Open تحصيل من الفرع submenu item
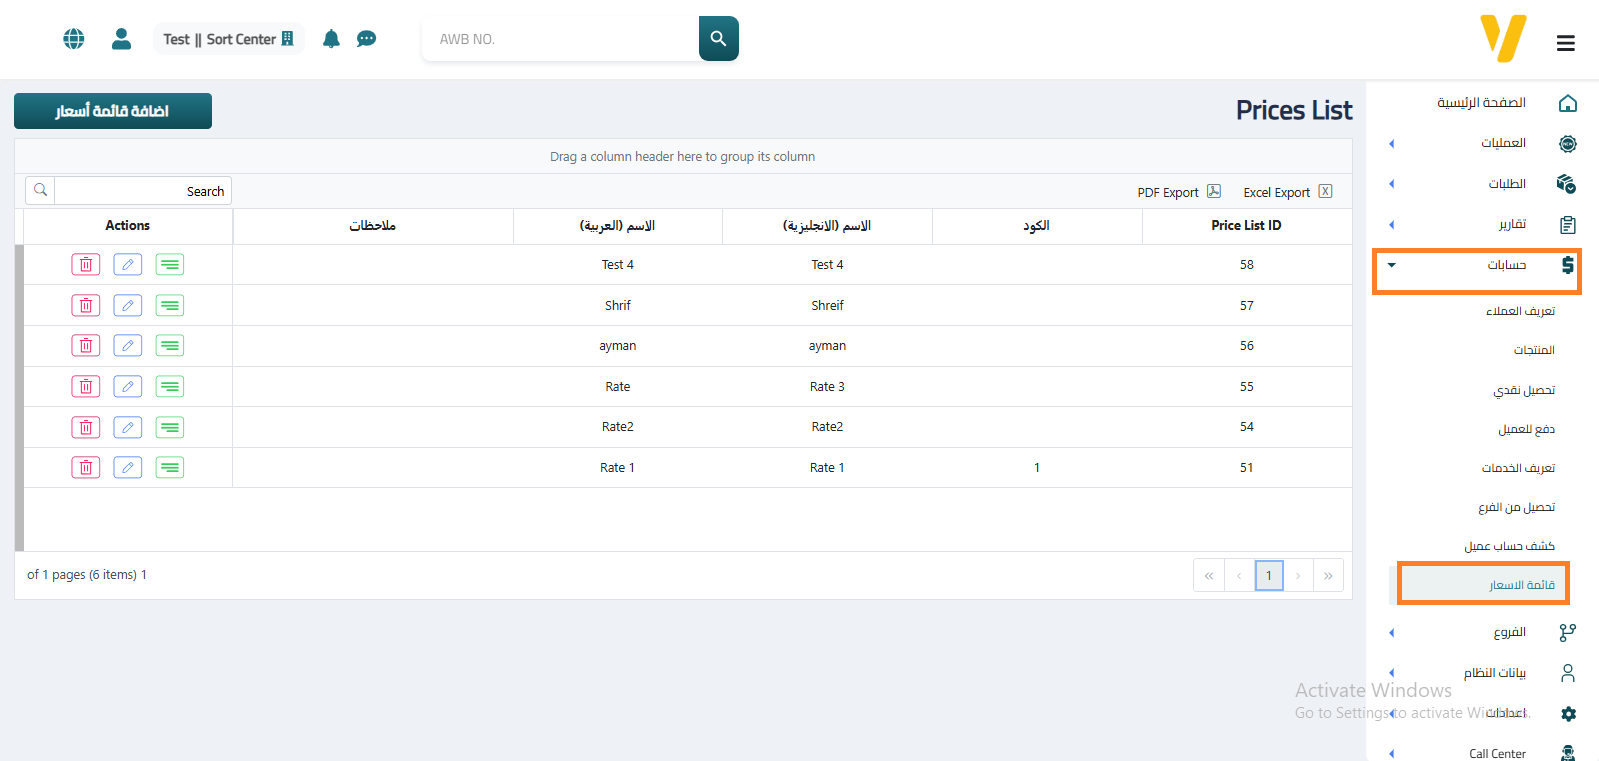The image size is (1599, 761). coord(1516,507)
